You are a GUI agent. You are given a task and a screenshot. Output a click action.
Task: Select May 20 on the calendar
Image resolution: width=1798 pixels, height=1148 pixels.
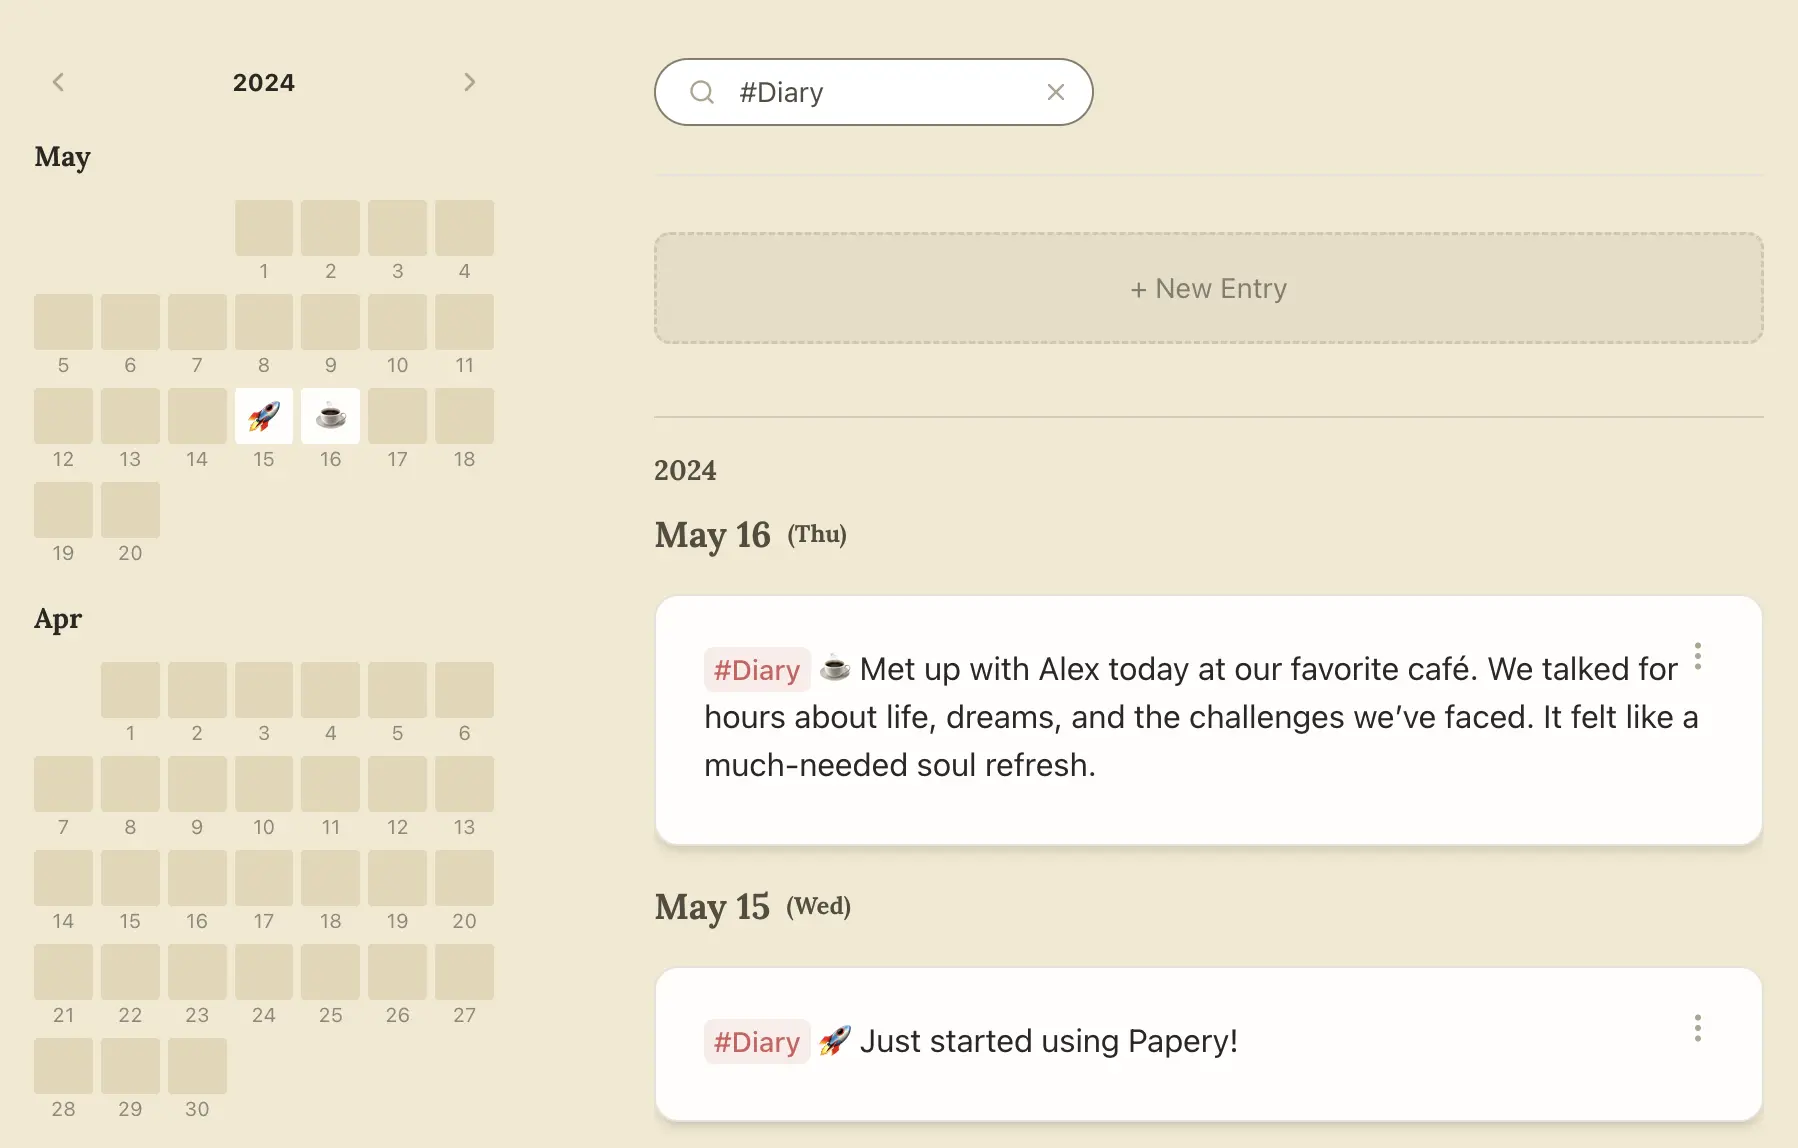(x=130, y=510)
